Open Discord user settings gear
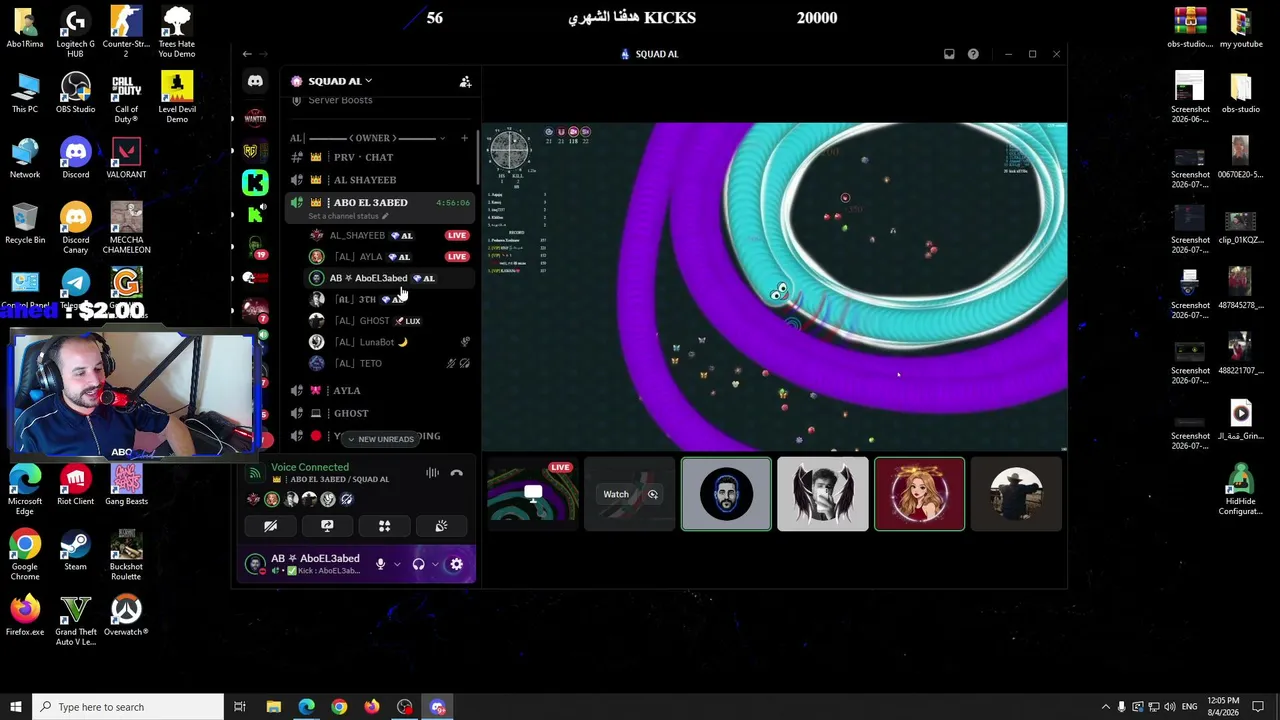Screen dimensions: 1280x720 pos(456,565)
